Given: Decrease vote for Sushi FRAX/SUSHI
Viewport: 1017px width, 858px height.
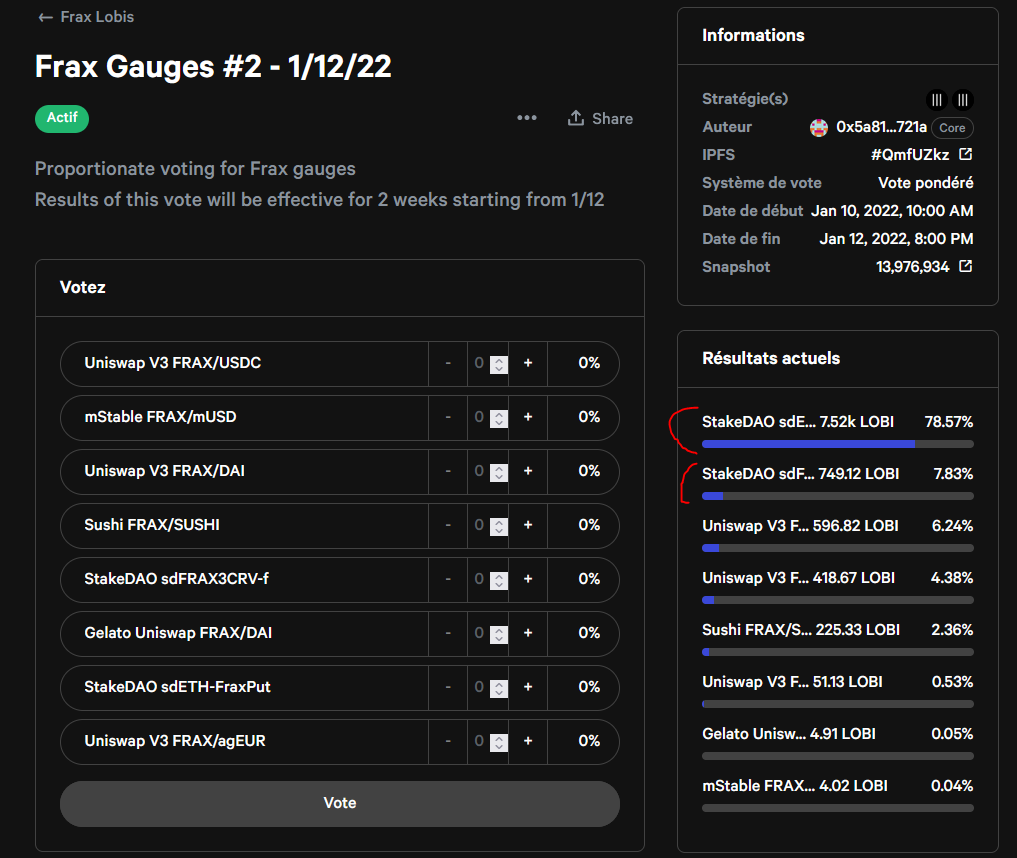Looking at the screenshot, I should tap(448, 525).
